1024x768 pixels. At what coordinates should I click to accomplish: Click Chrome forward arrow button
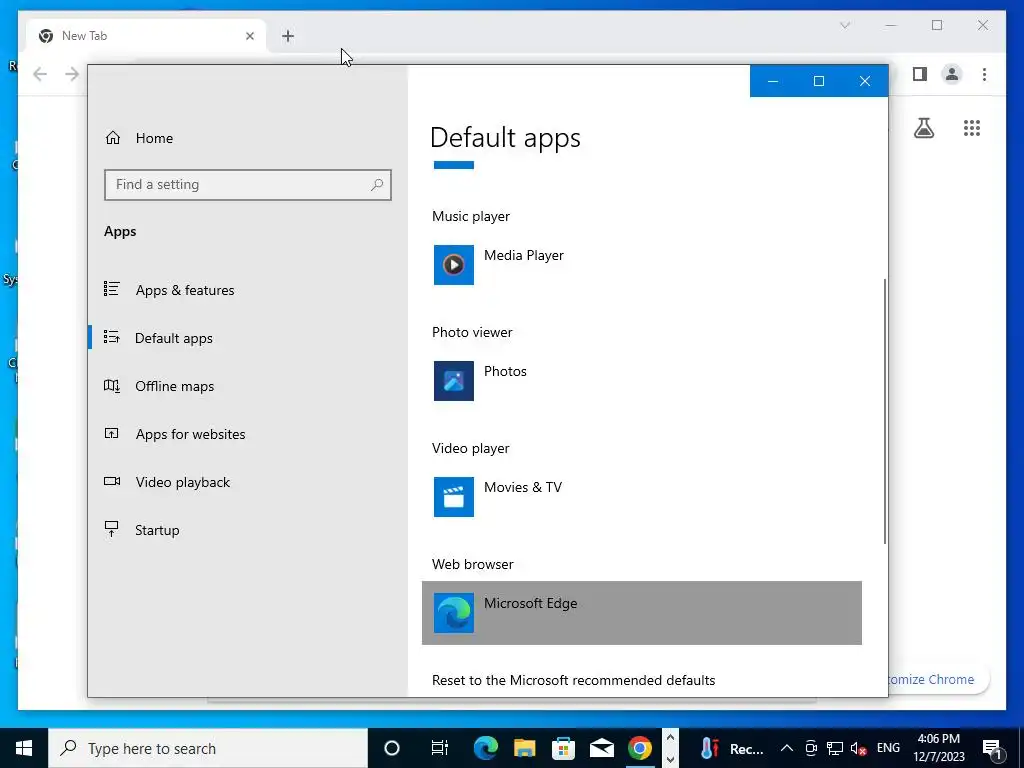[72, 74]
